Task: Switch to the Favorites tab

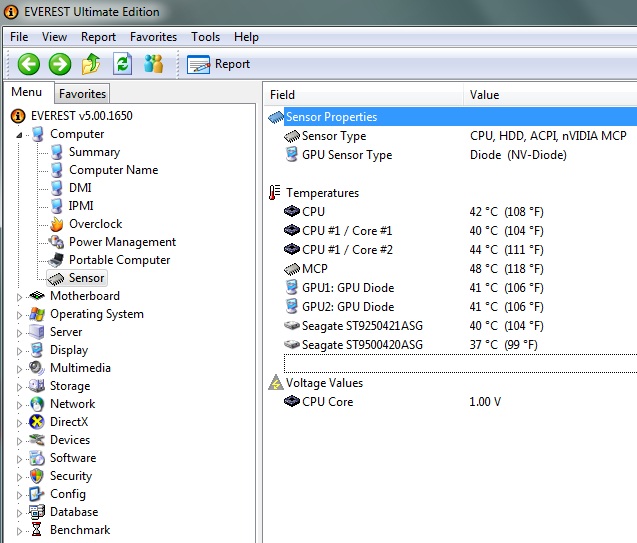Action: point(82,94)
